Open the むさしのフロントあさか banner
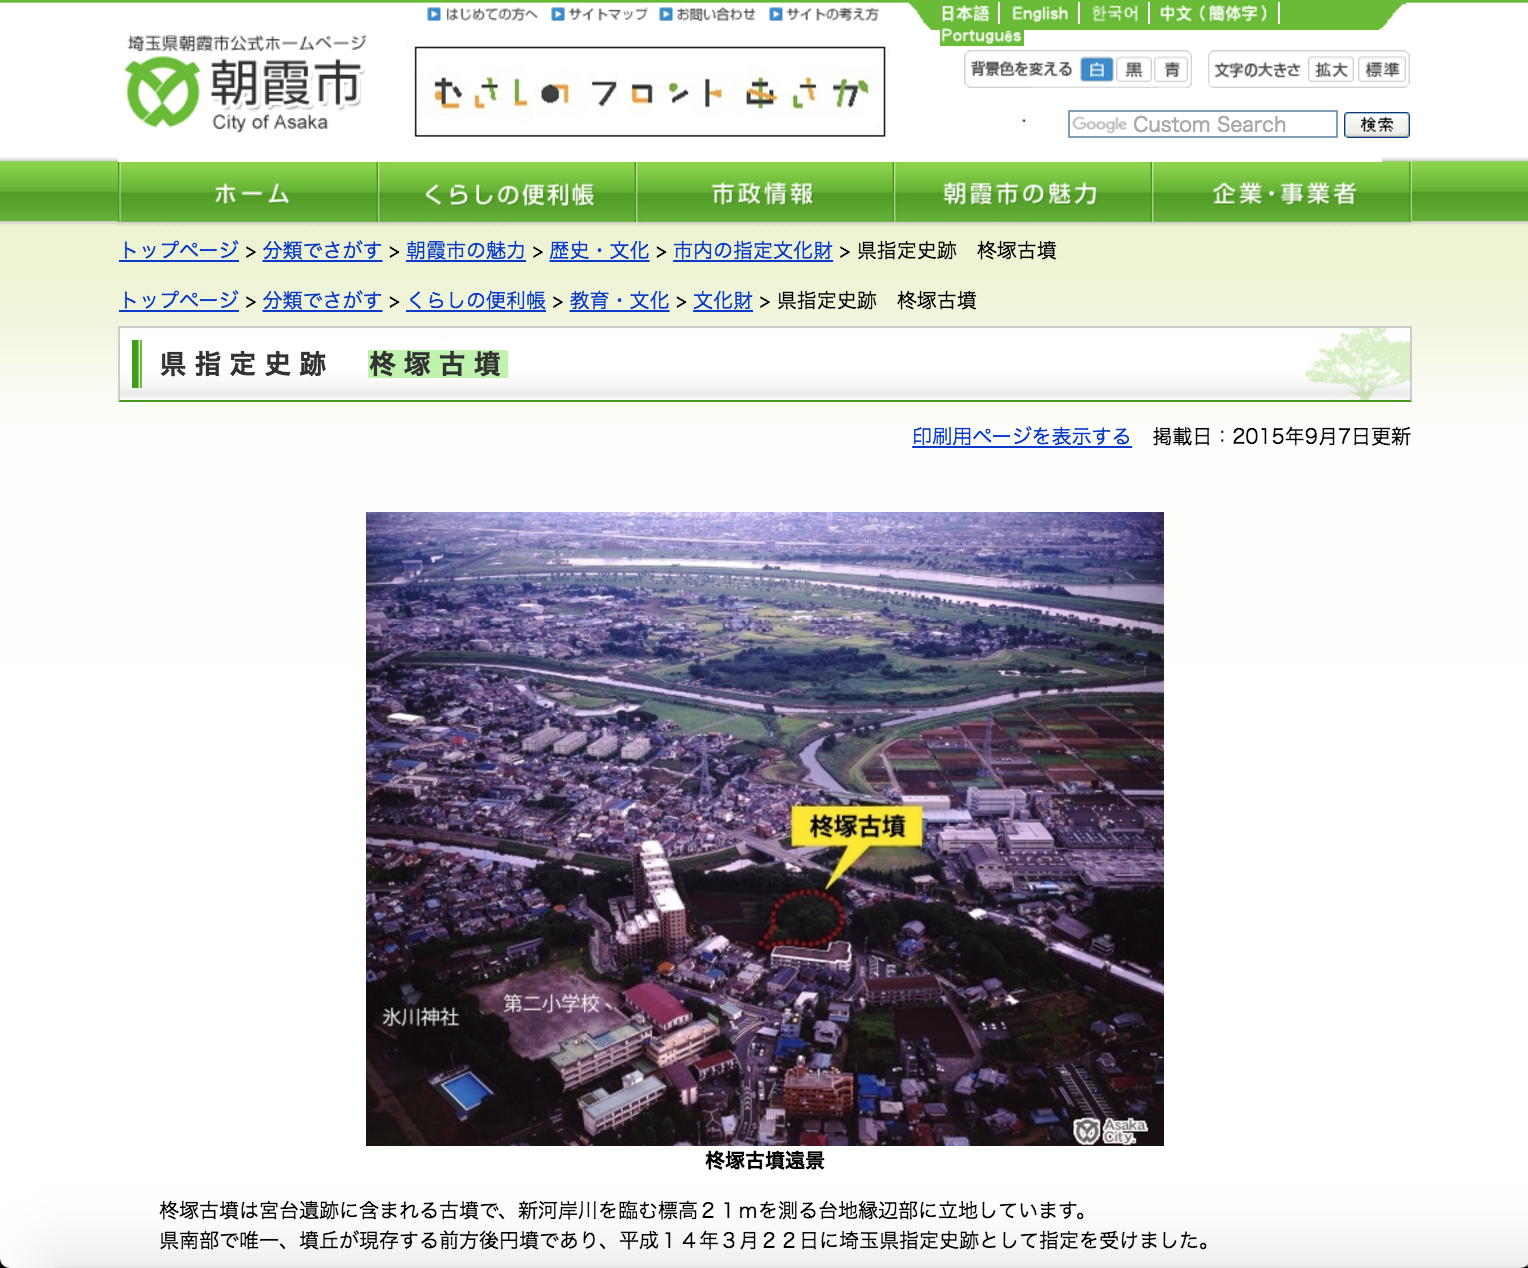Screen dimensions: 1528x1268 [650, 92]
